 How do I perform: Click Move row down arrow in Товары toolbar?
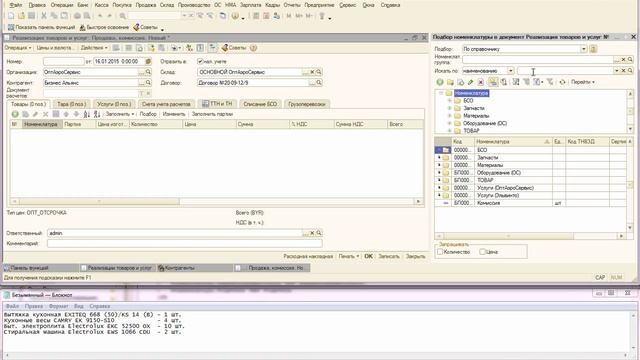coord(76,114)
